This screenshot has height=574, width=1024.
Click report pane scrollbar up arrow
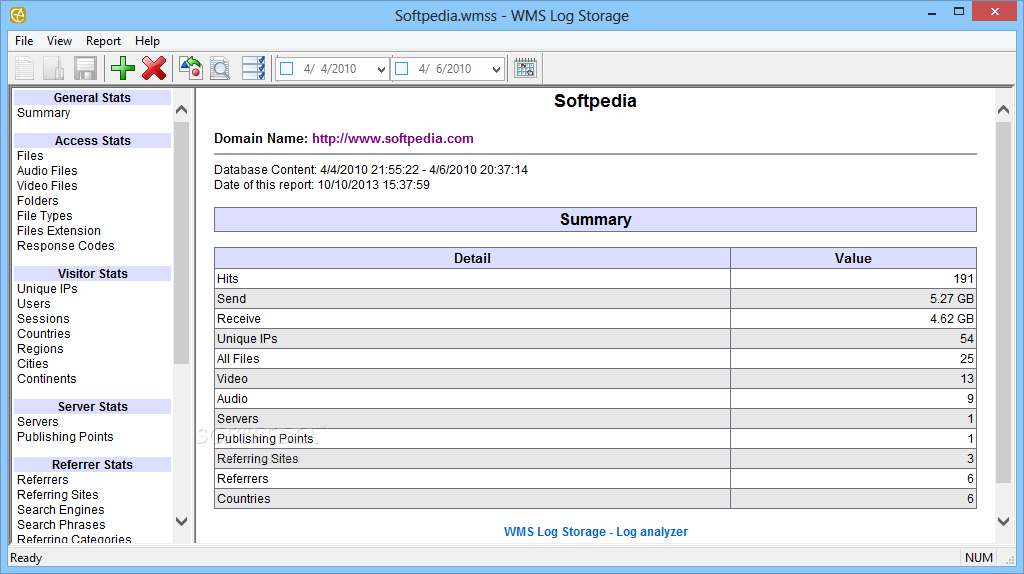1004,110
